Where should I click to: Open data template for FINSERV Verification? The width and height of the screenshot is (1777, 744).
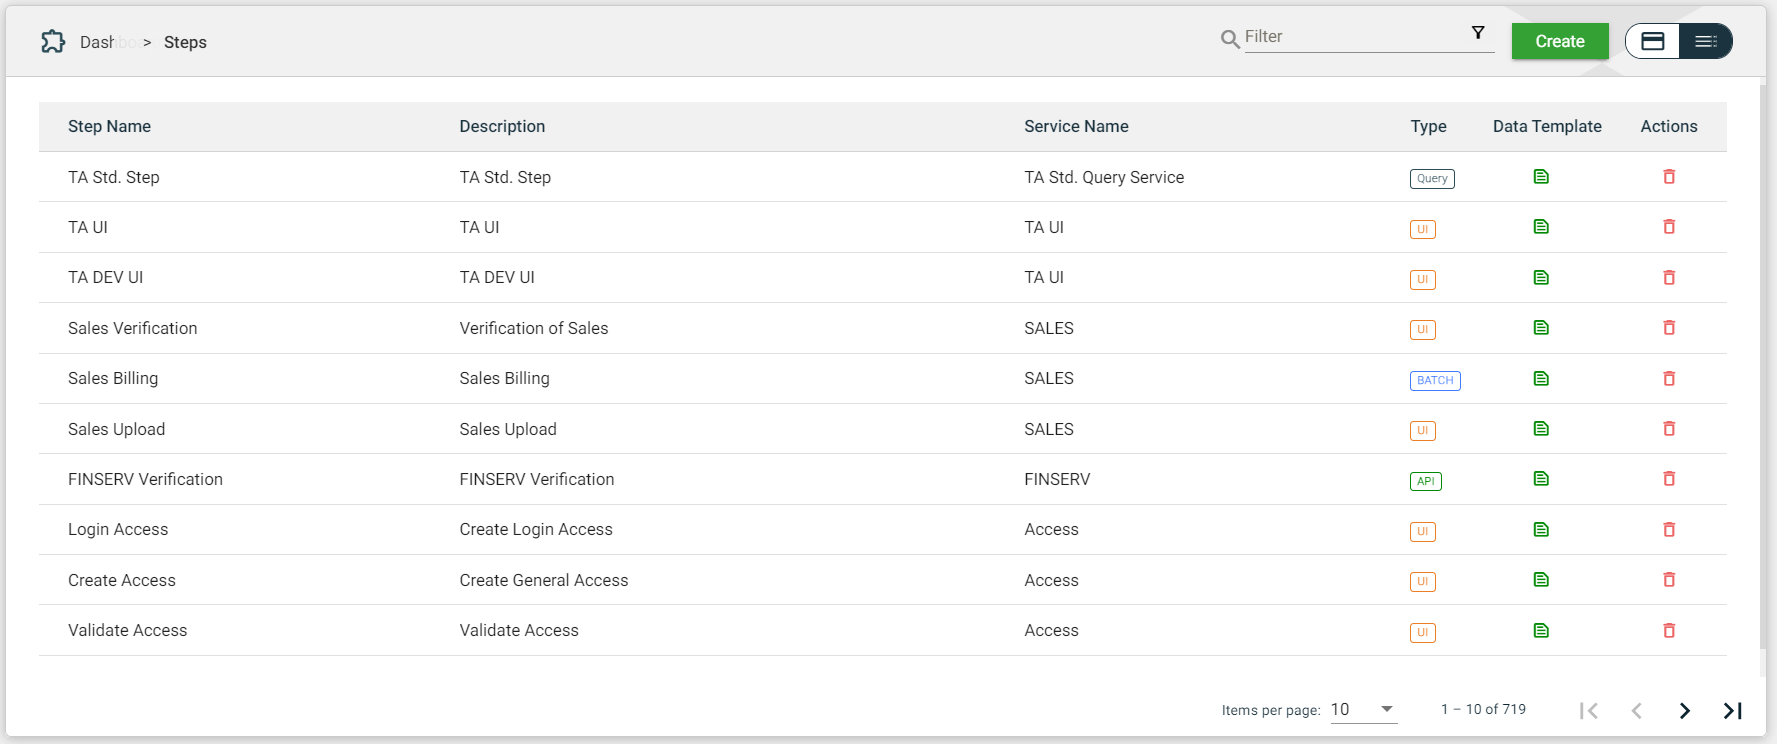click(1541, 479)
